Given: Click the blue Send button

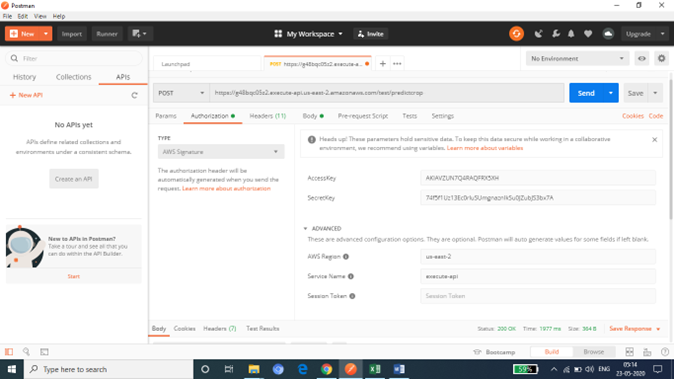Looking at the screenshot, I should click(586, 93).
